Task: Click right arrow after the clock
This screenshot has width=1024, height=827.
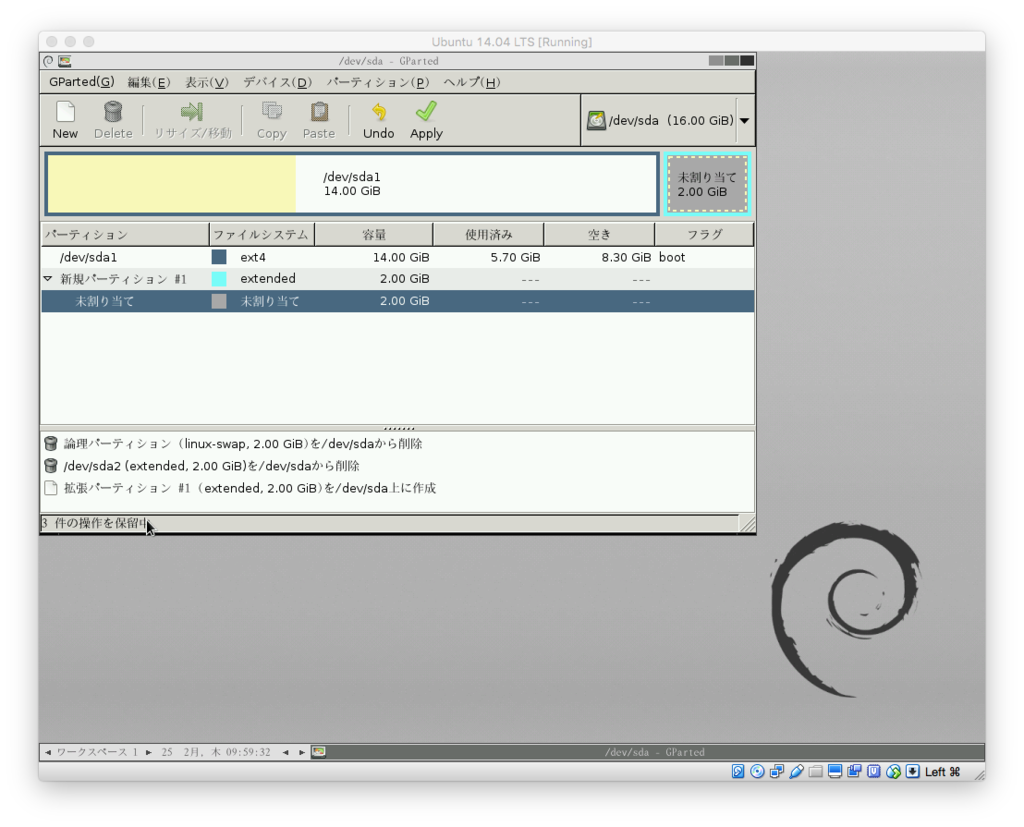Action: (302, 752)
